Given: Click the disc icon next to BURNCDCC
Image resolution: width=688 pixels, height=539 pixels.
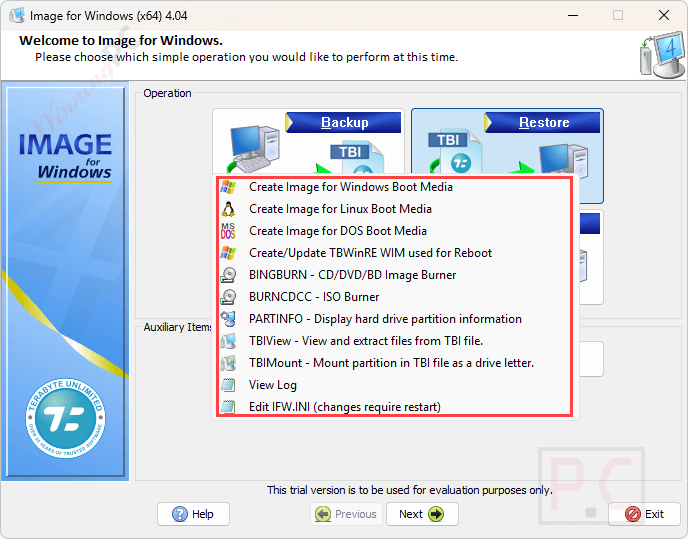Looking at the screenshot, I should tap(228, 297).
